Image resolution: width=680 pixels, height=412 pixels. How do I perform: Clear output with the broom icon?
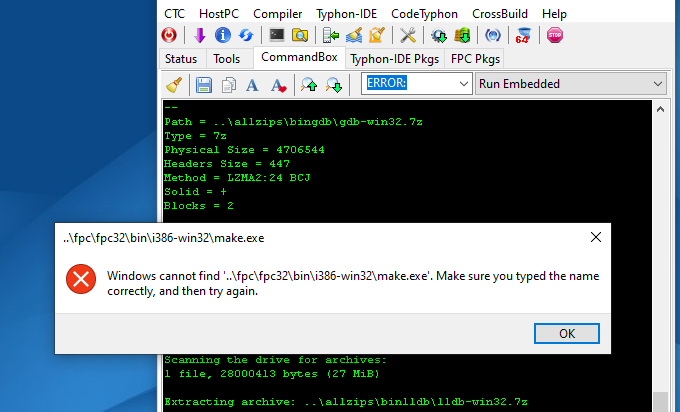[x=173, y=85]
